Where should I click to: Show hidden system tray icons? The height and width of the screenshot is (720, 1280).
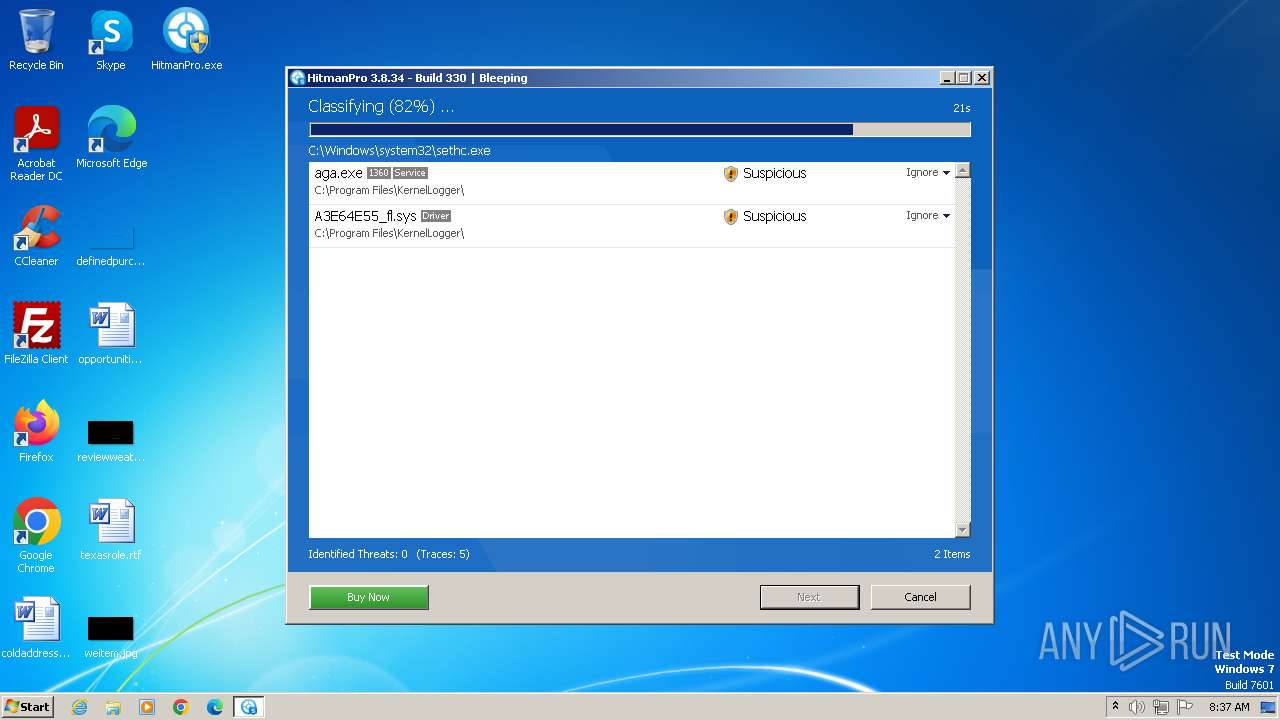click(x=1115, y=706)
